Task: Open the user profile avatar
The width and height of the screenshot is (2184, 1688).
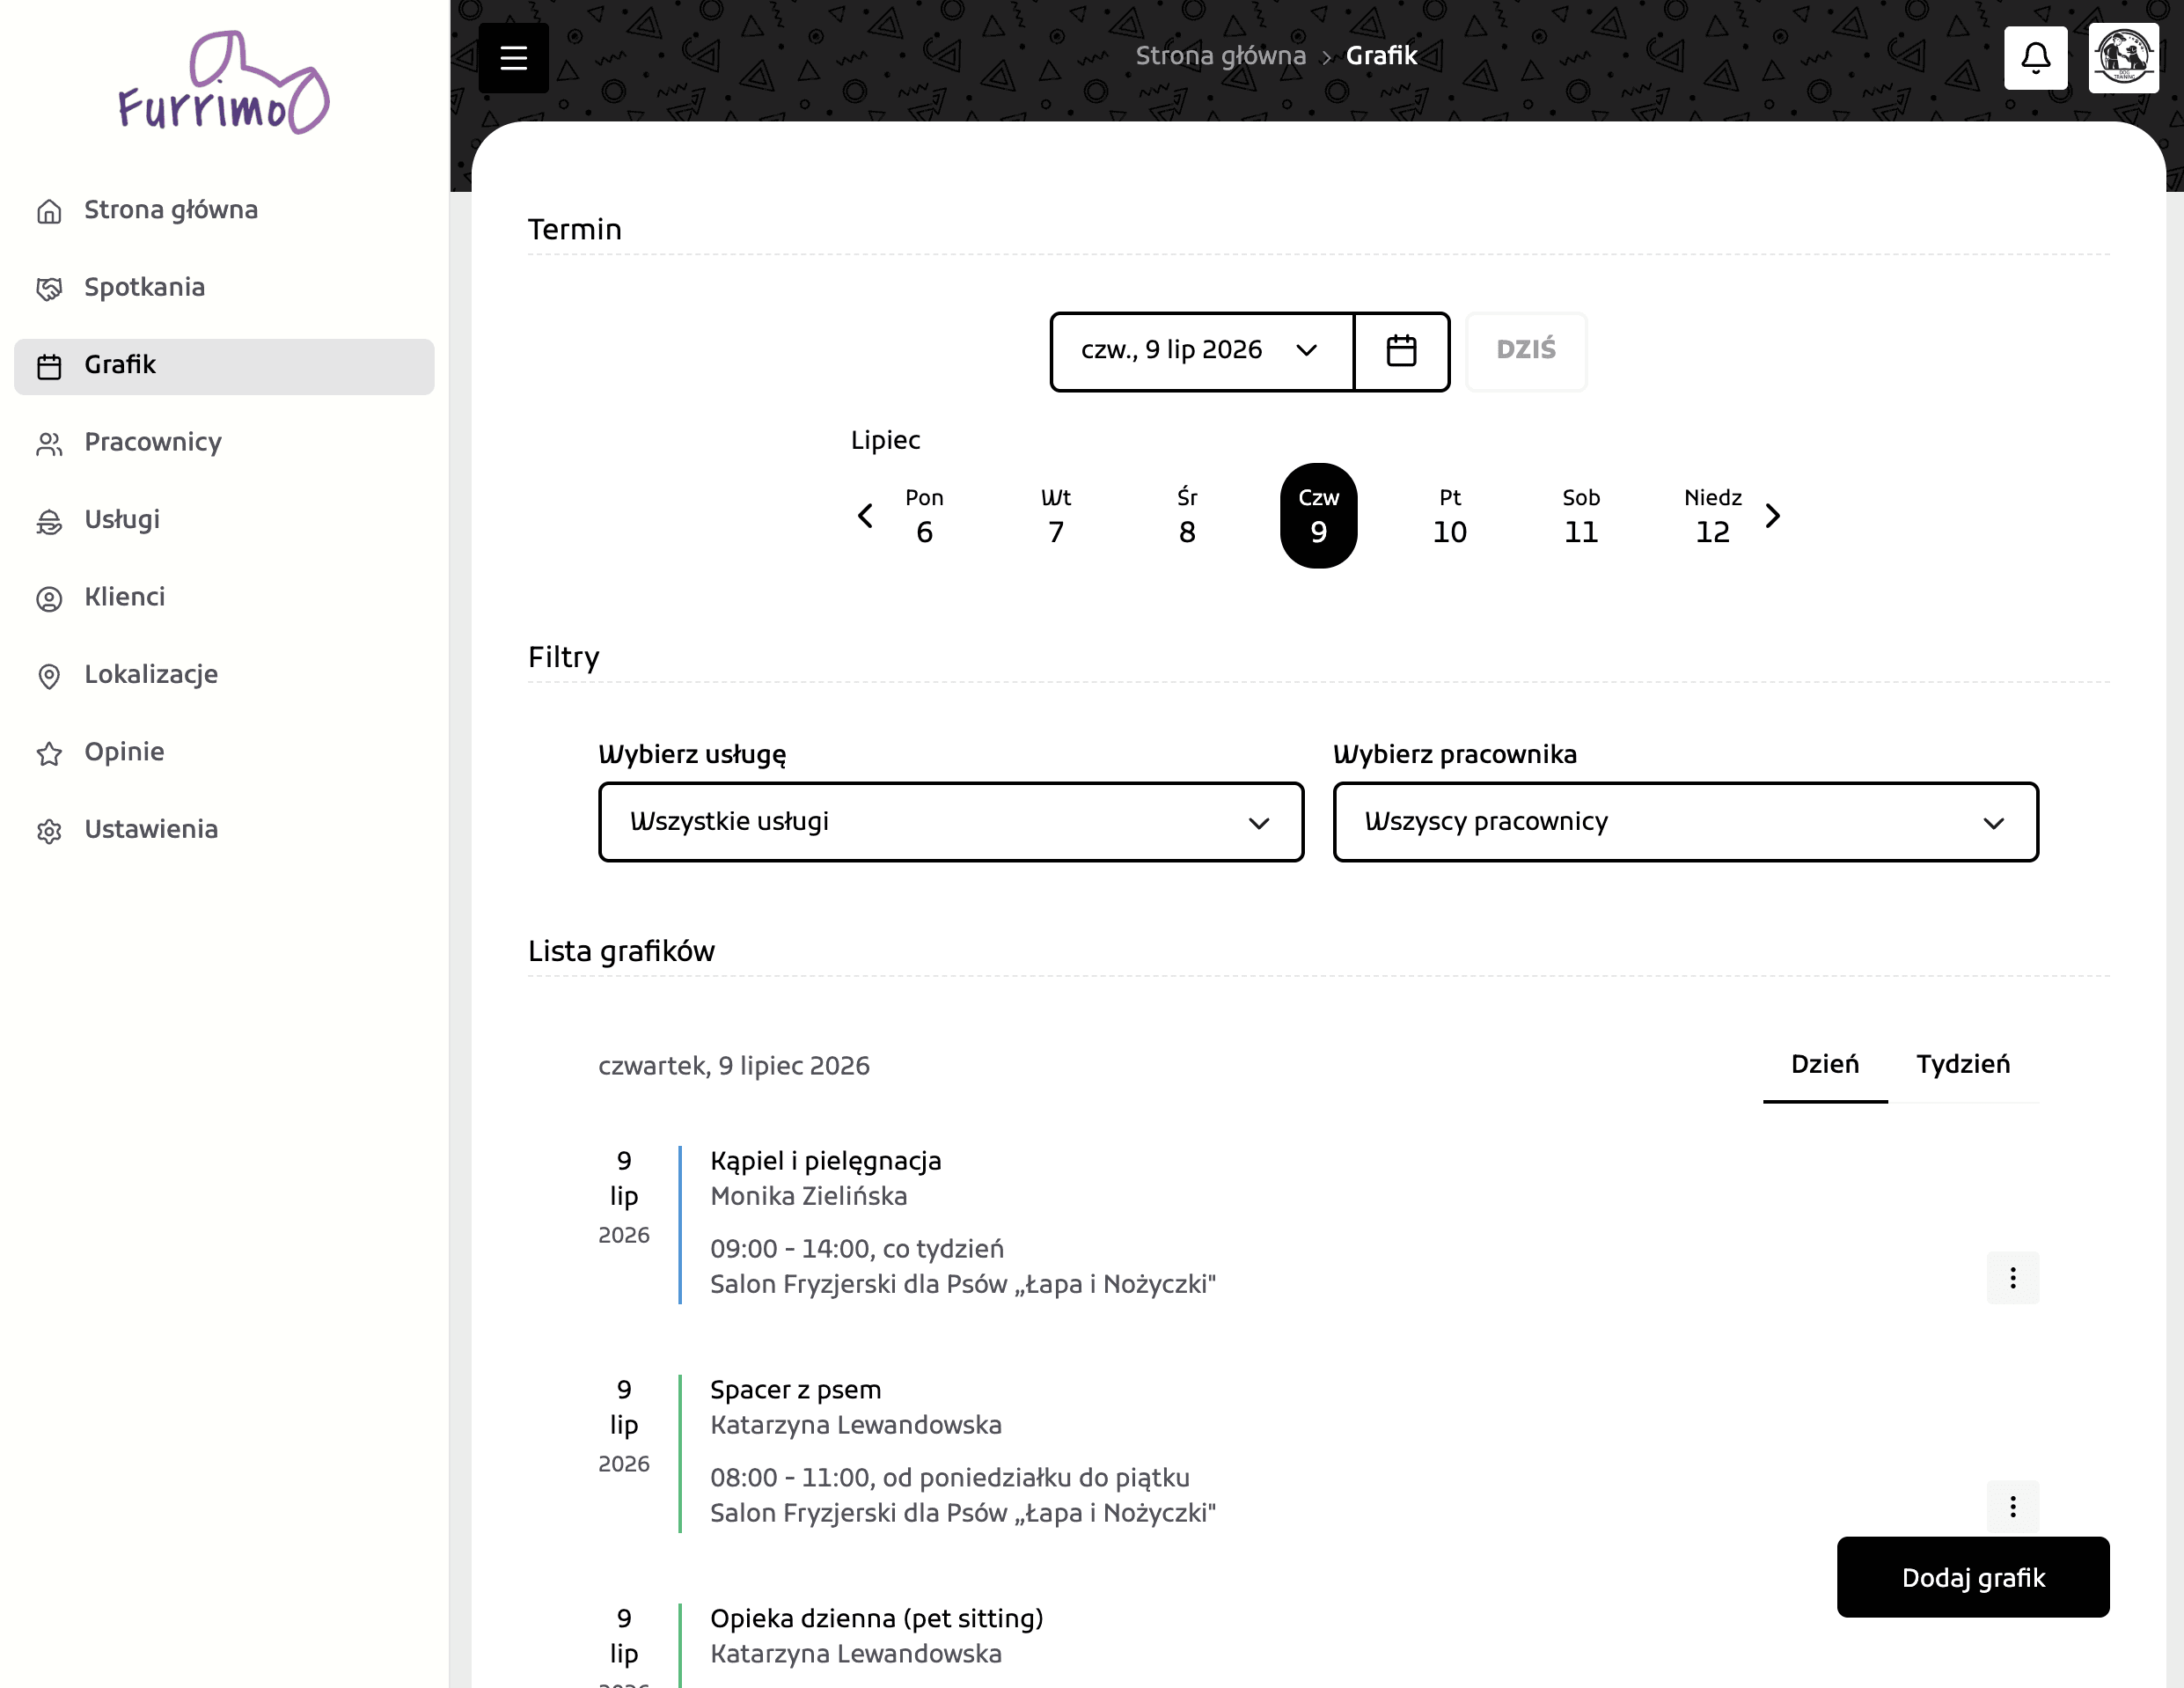Action: [x=2123, y=58]
